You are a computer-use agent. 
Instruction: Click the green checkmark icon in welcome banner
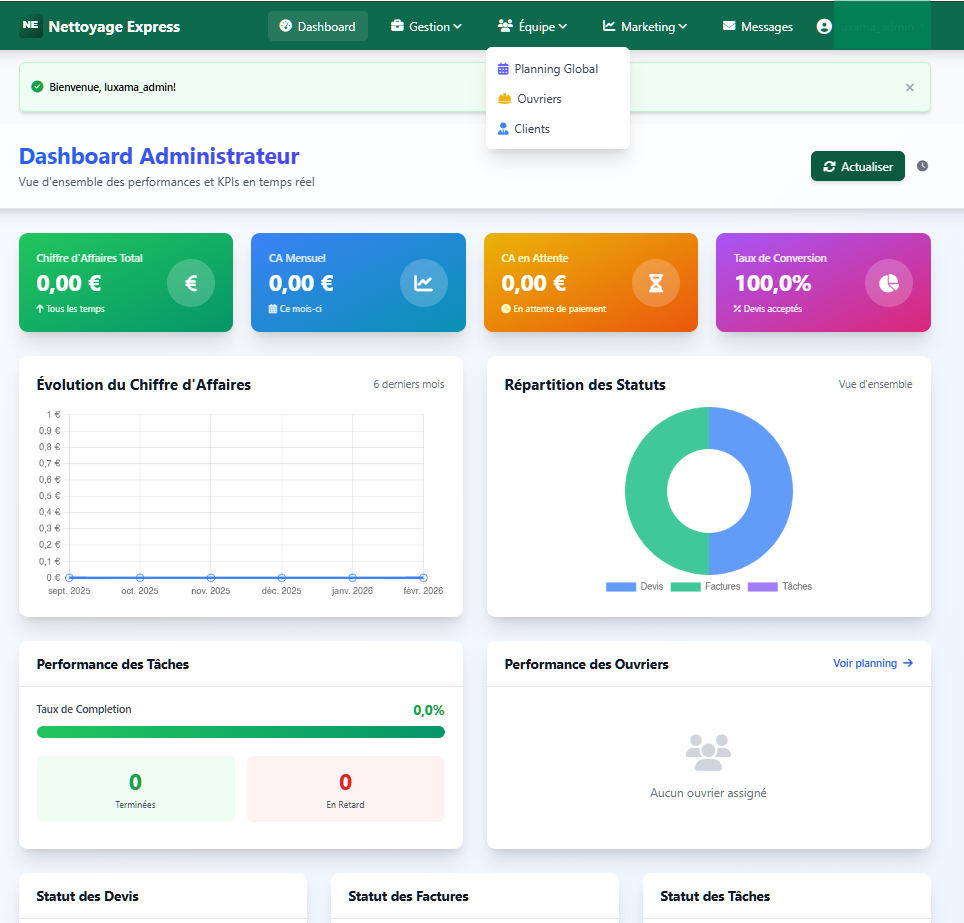click(38, 87)
